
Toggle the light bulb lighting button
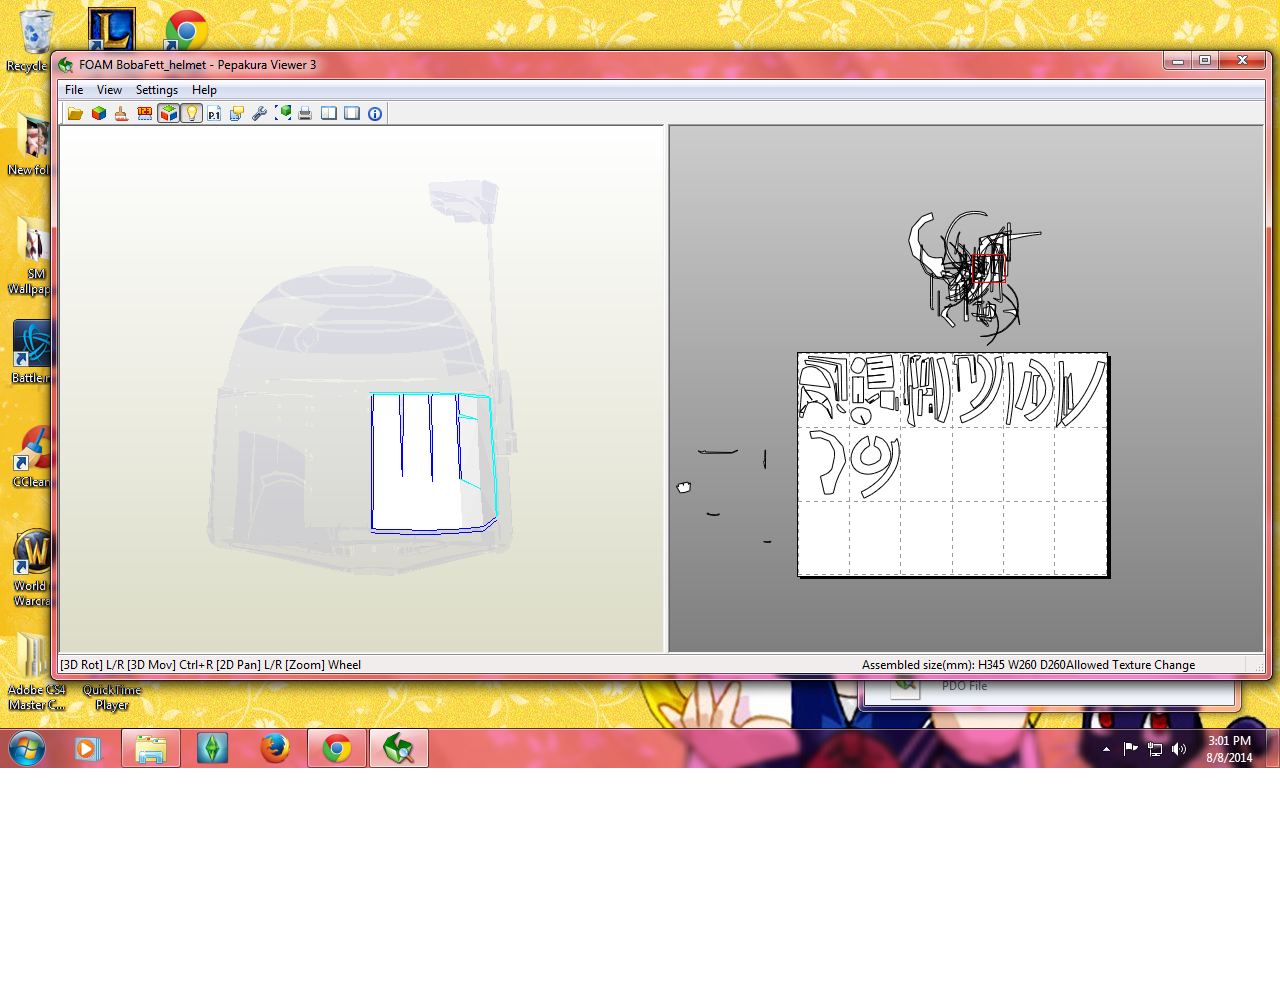tap(191, 114)
